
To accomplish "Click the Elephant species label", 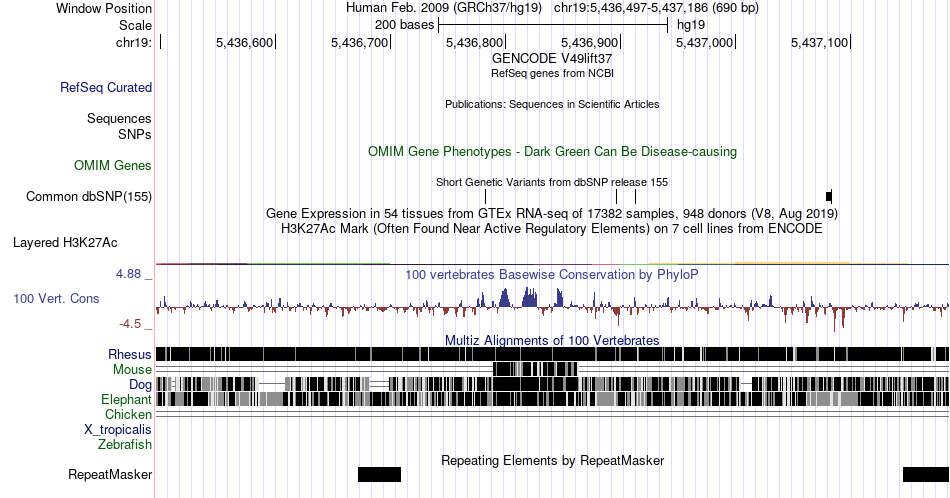I will click(127, 399).
